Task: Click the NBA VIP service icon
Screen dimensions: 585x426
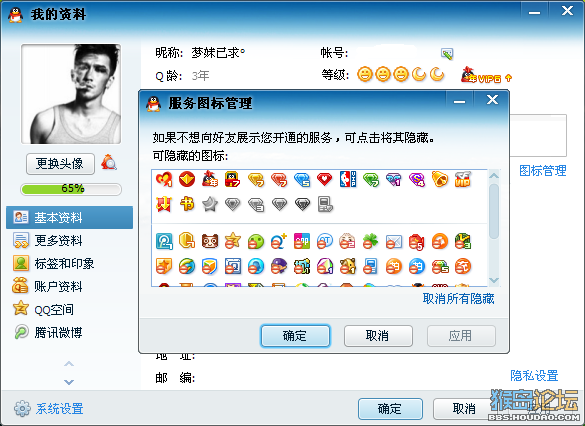Action: pos(348,179)
